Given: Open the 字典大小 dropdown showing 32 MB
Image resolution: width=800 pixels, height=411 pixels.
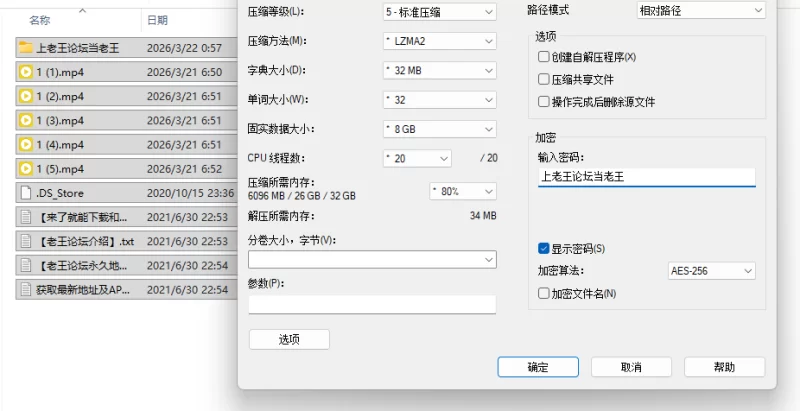Looking at the screenshot, I should click(440, 70).
